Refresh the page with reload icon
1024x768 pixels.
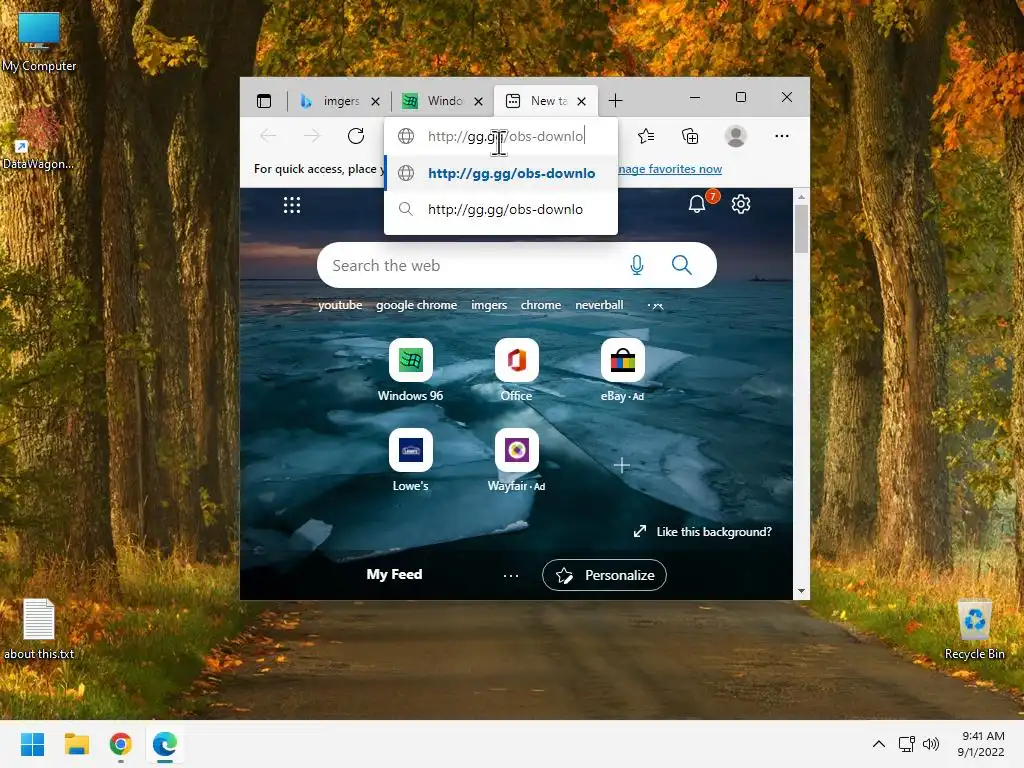coord(356,136)
